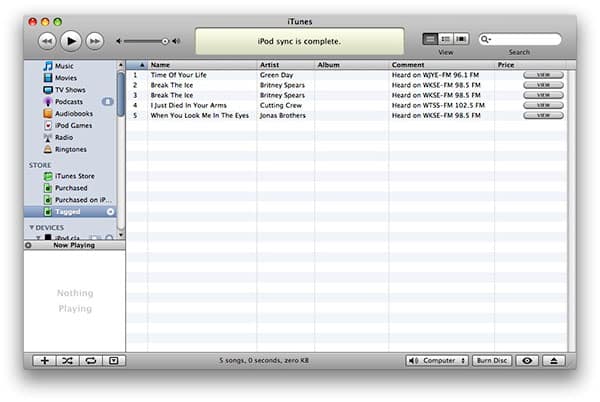This screenshot has height=402, width=600.
Task: Click artist Jonas Brothers
Action: (x=282, y=116)
